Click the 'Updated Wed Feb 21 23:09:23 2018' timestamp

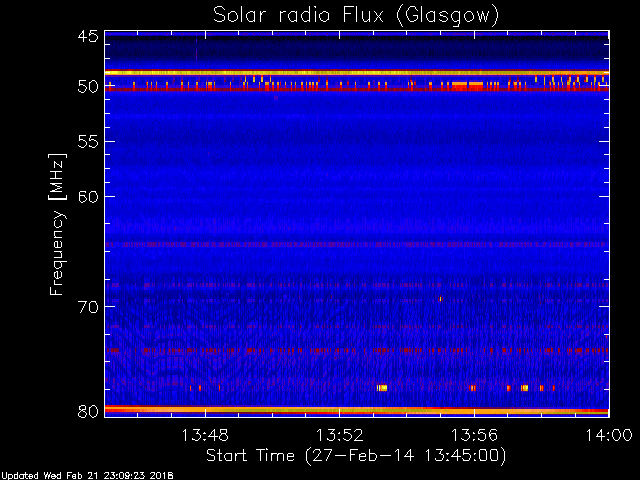[x=87, y=476]
